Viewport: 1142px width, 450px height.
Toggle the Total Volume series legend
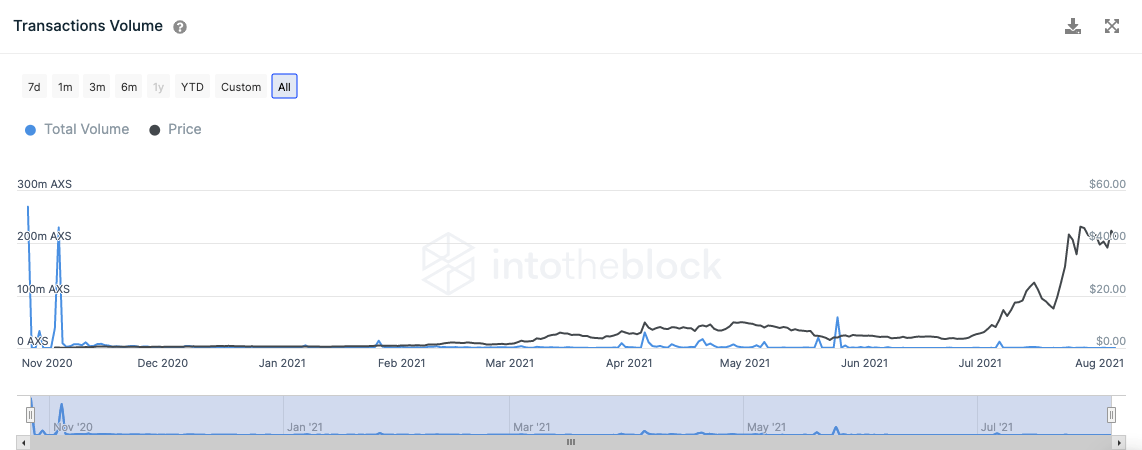point(86,129)
